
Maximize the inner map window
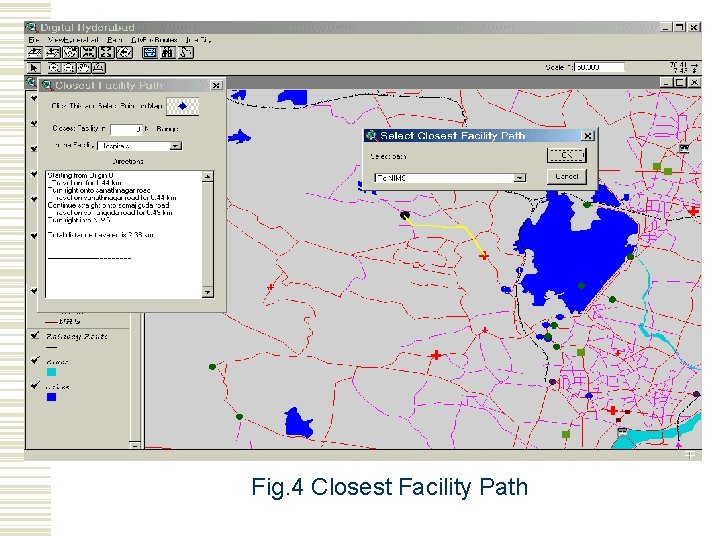pyautogui.click(x=680, y=83)
